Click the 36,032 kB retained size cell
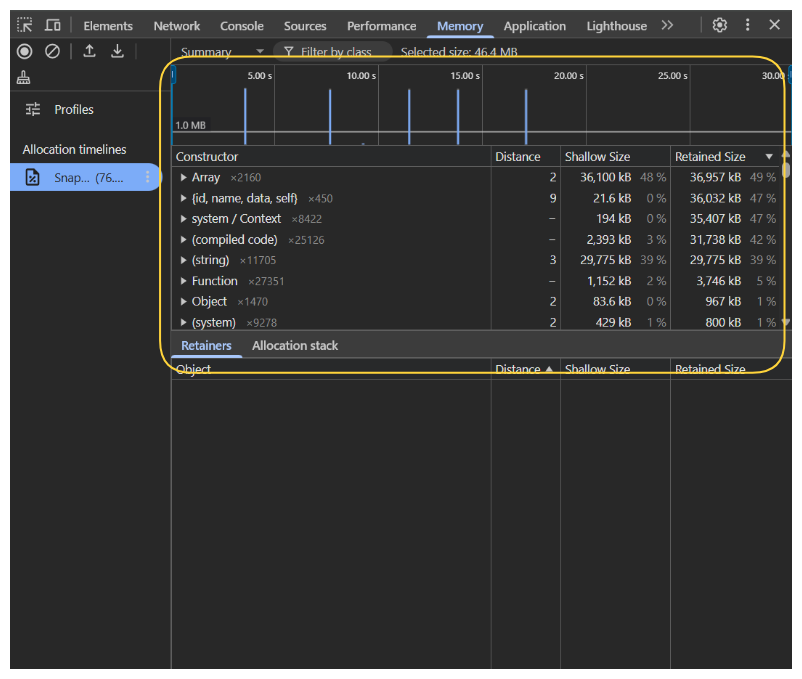Image resolution: width=802 pixels, height=679 pixels. click(715, 198)
